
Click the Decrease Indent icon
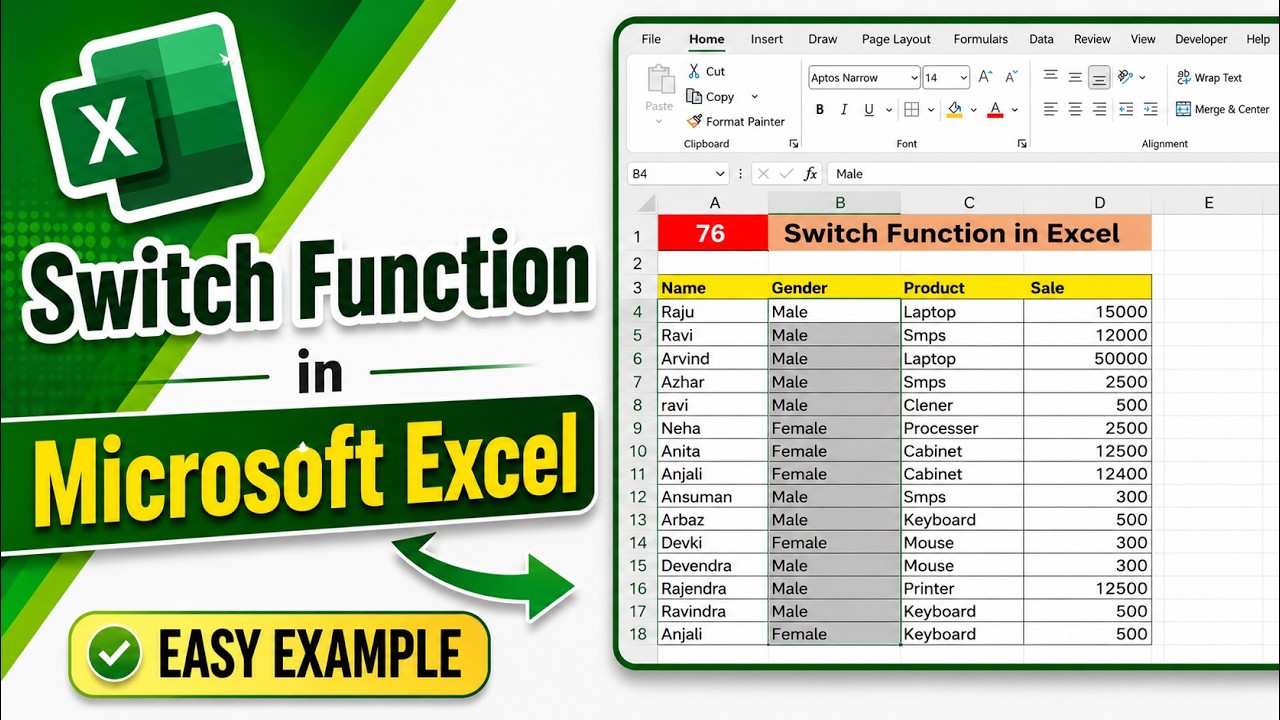coord(1126,109)
